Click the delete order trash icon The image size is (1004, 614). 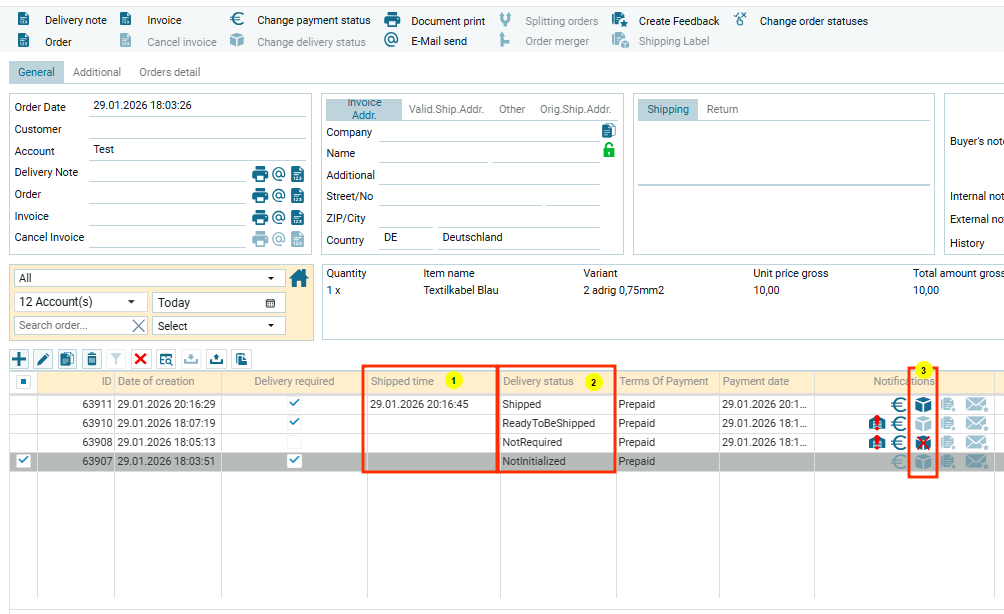[x=91, y=359]
